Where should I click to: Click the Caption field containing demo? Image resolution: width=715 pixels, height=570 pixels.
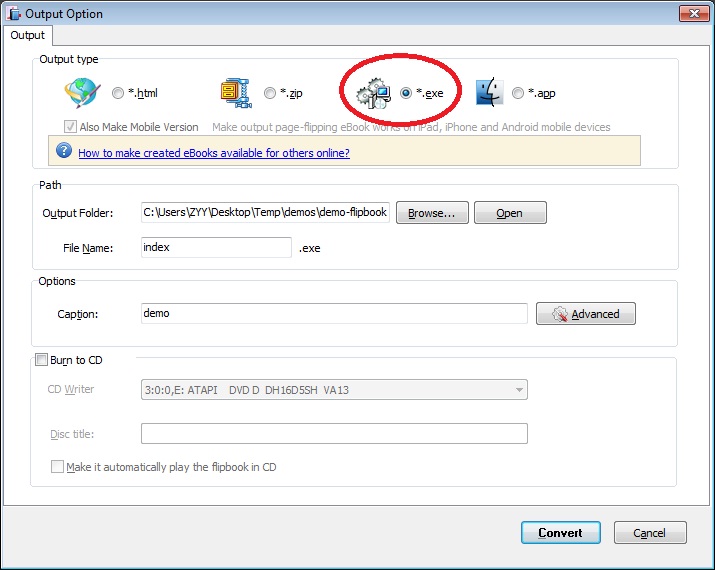click(334, 314)
